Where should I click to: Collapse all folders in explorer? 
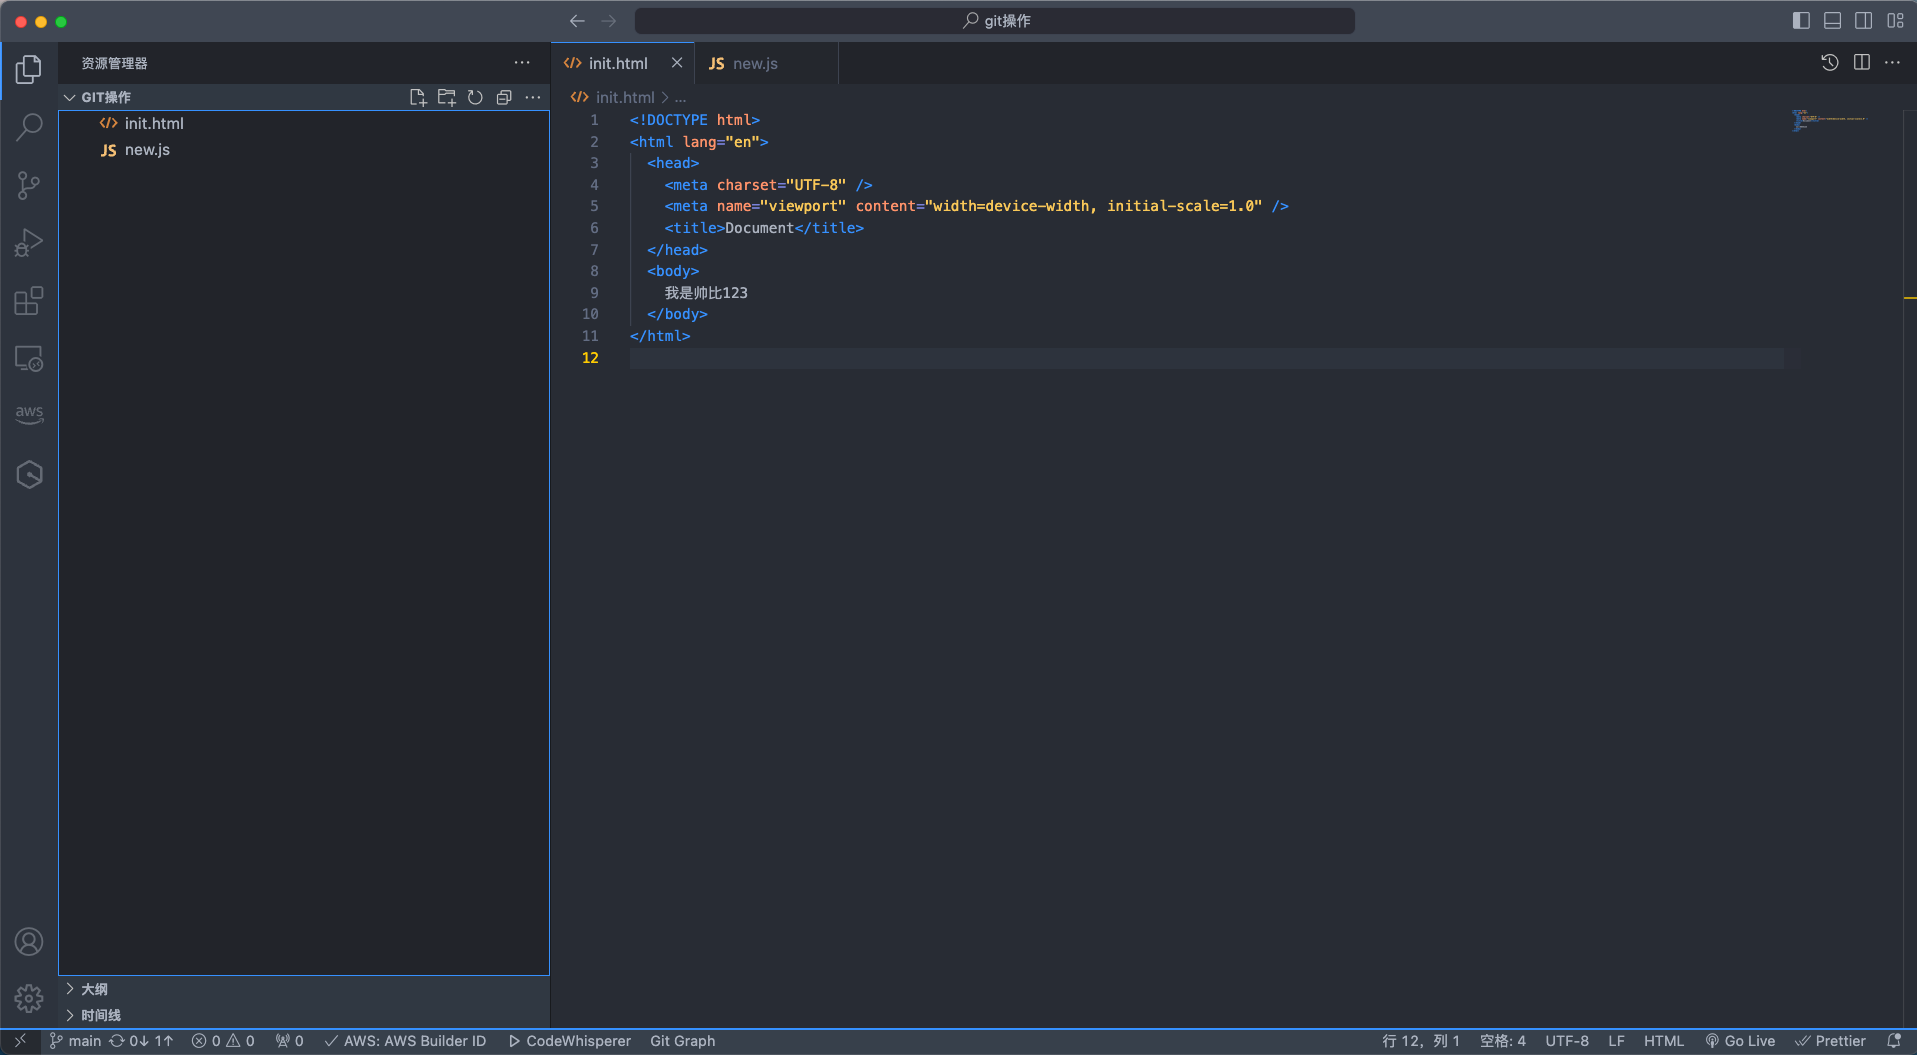pyautogui.click(x=504, y=97)
